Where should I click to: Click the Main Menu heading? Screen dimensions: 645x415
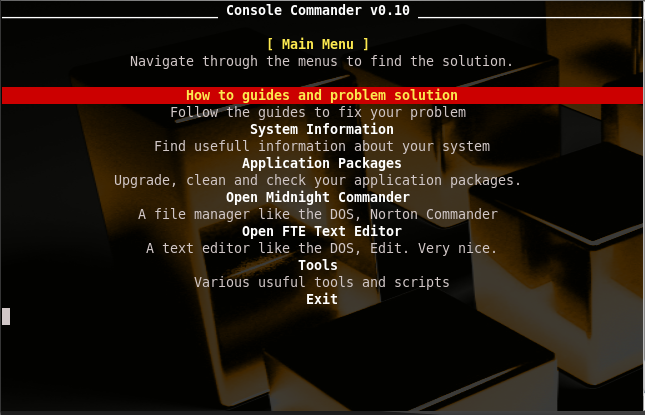coord(318,44)
